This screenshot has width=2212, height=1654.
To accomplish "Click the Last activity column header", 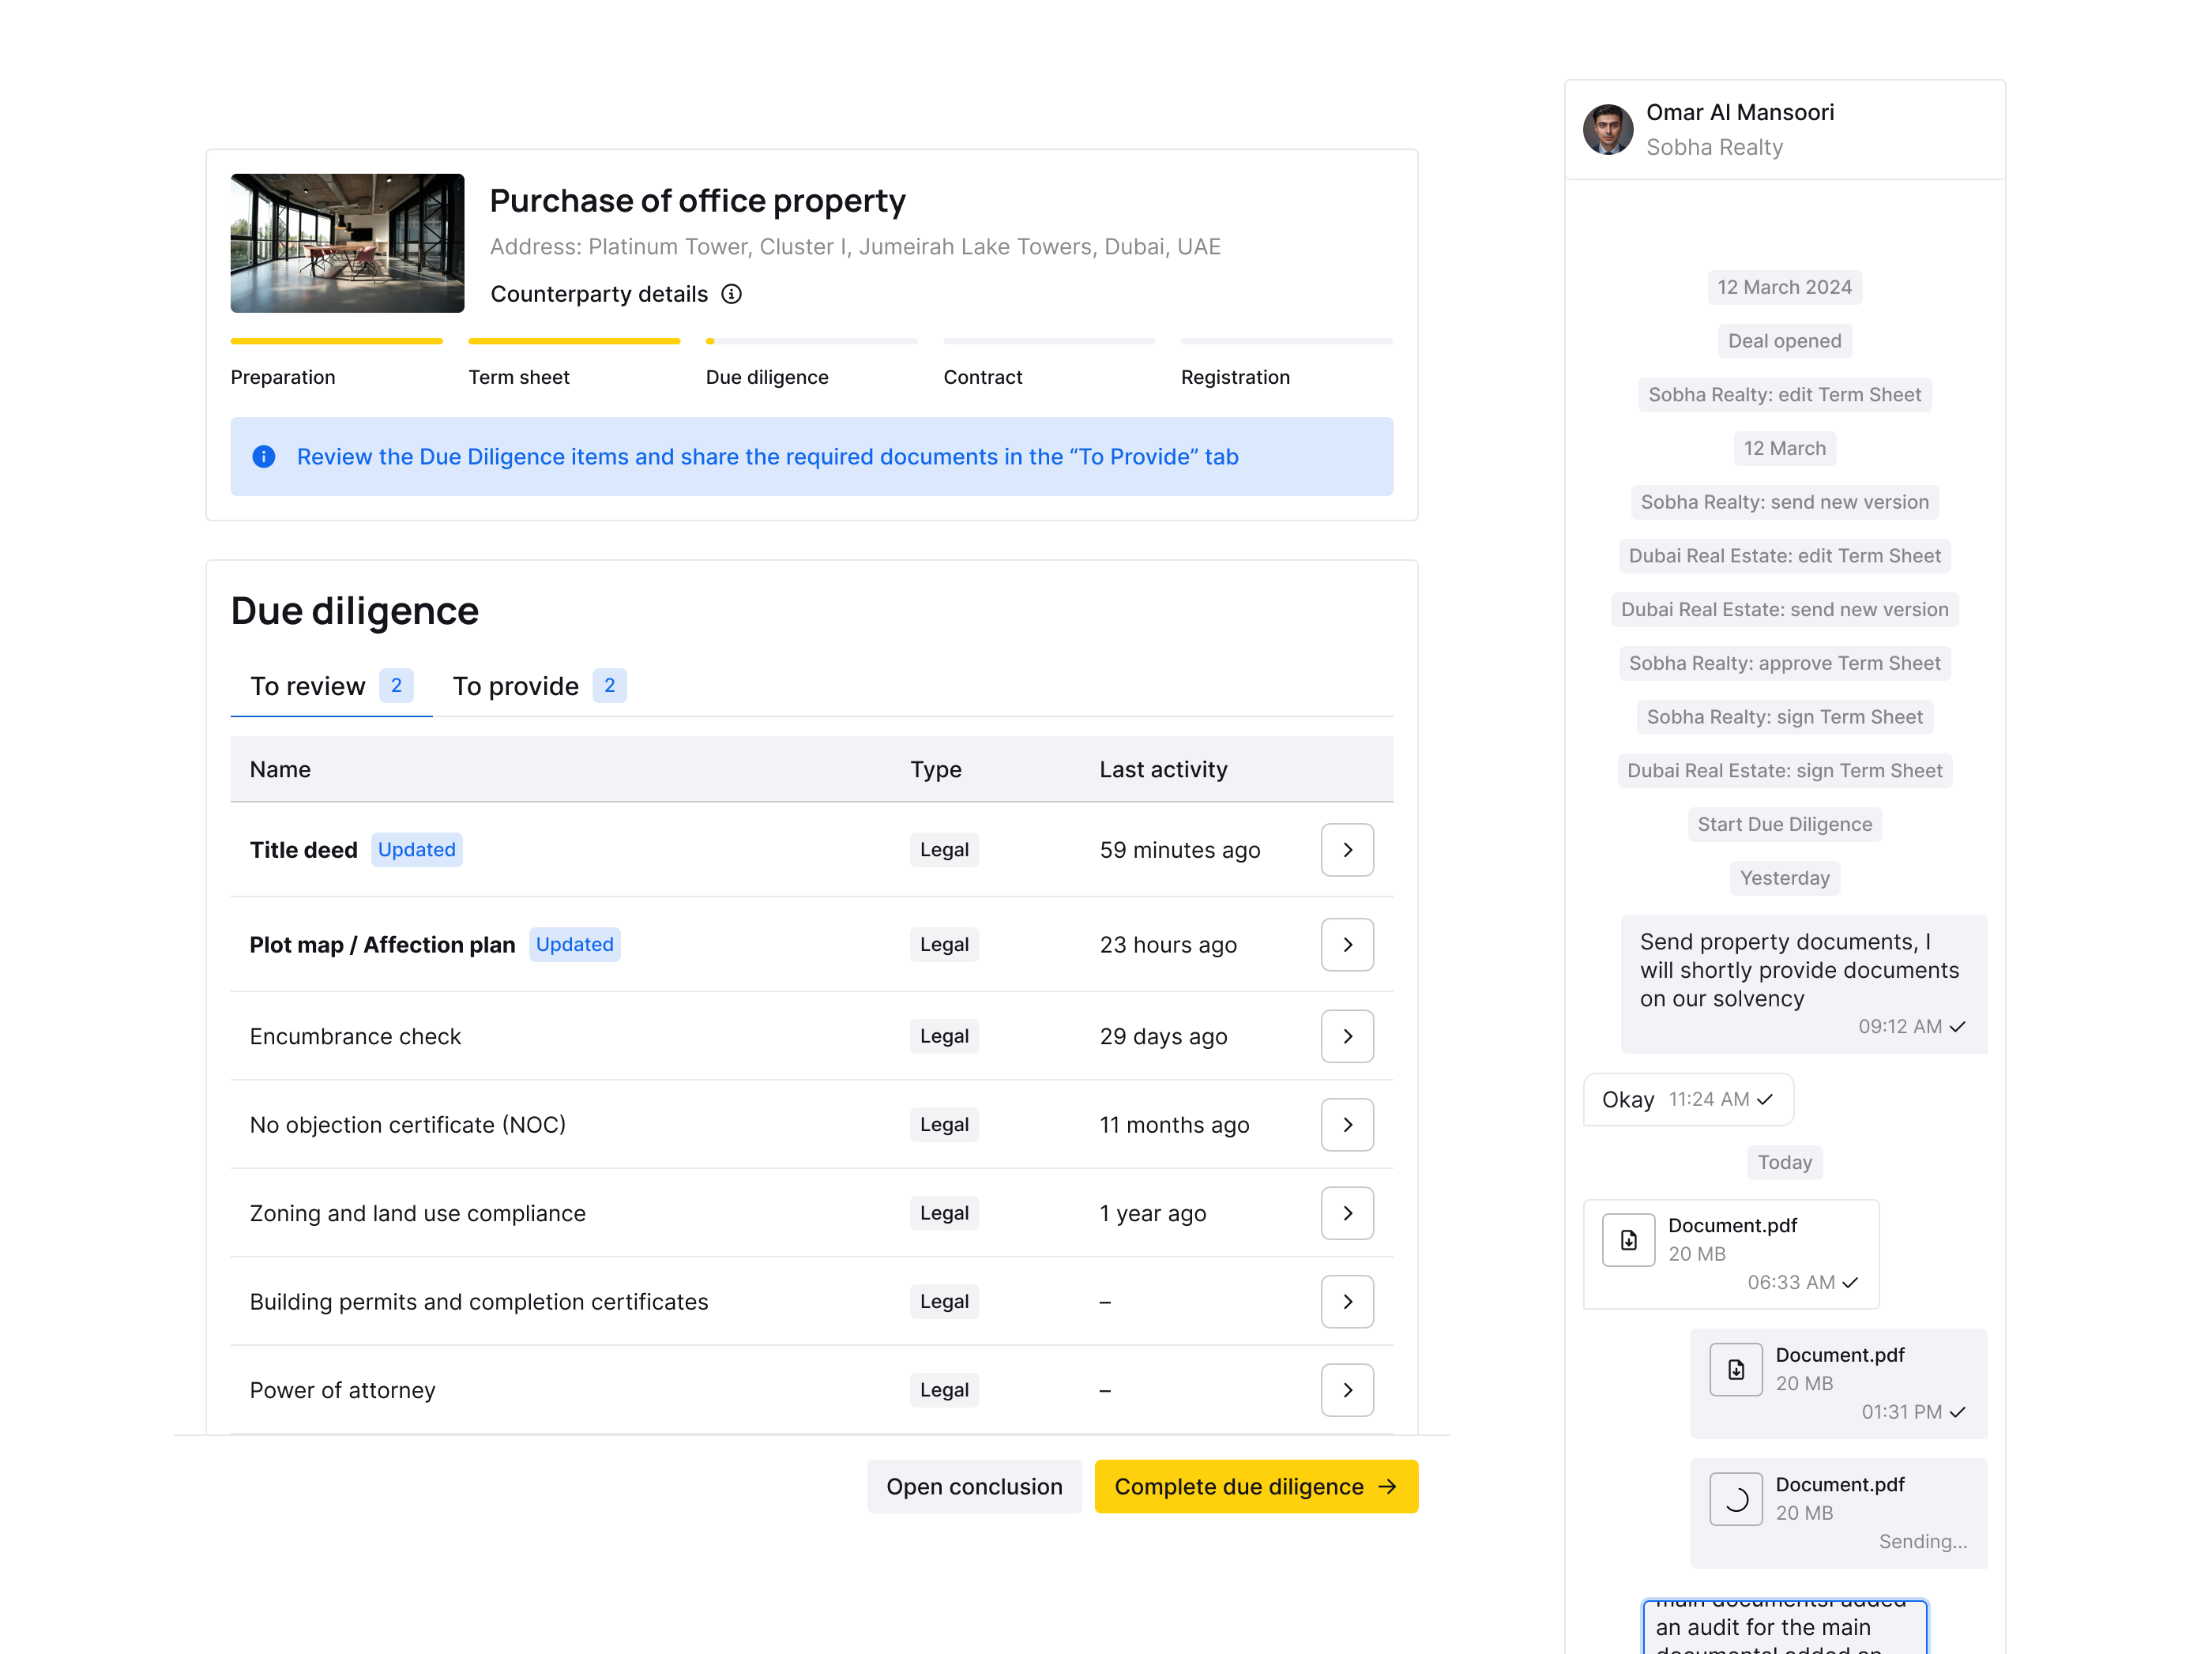I will pos(1163,770).
